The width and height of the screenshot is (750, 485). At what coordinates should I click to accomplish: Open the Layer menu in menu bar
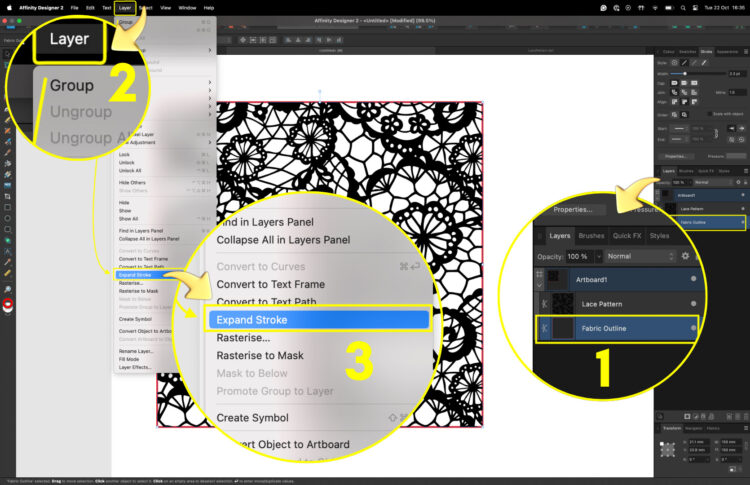tap(124, 7)
